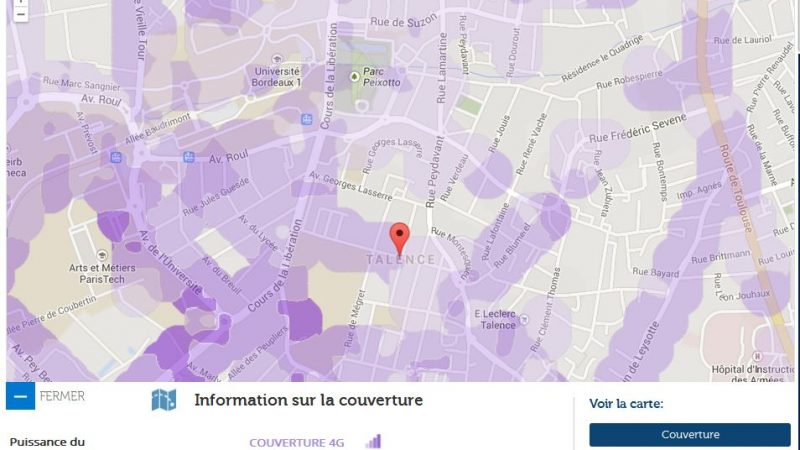Click the E.Leclerc Talence shop marker
800x450 pixels.
(523, 319)
